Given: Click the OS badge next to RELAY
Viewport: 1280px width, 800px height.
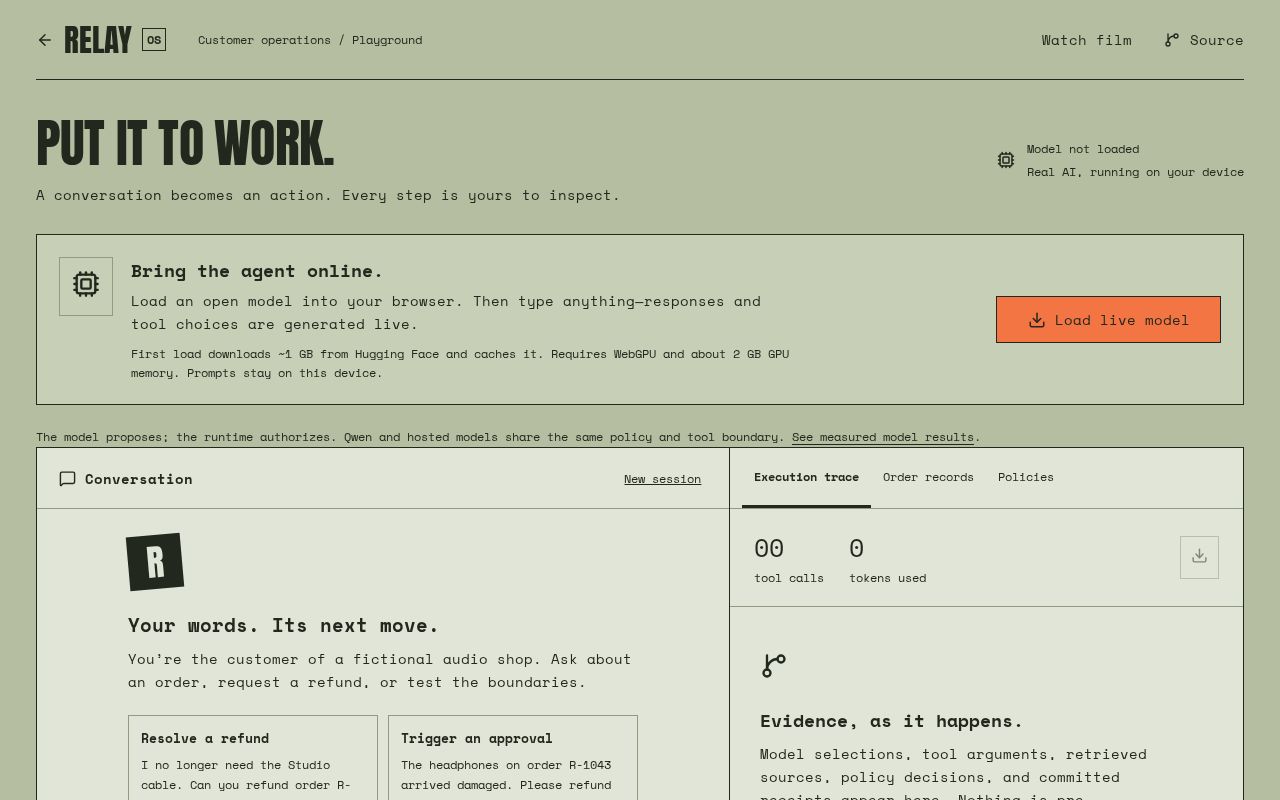Looking at the screenshot, I should 154,40.
